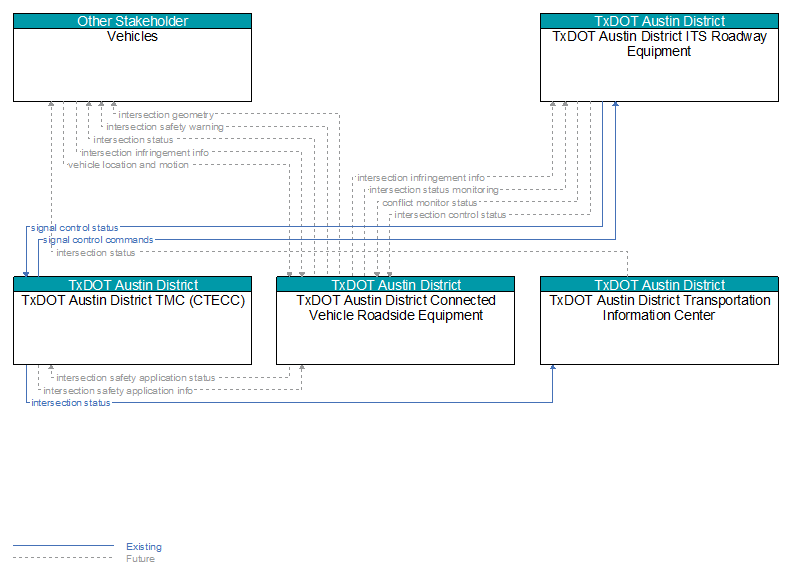Image resolution: width=789 pixels, height=577 pixels.
Task: Click teal header above Connected Vehicle Roadside Equipment
Action: (396, 285)
